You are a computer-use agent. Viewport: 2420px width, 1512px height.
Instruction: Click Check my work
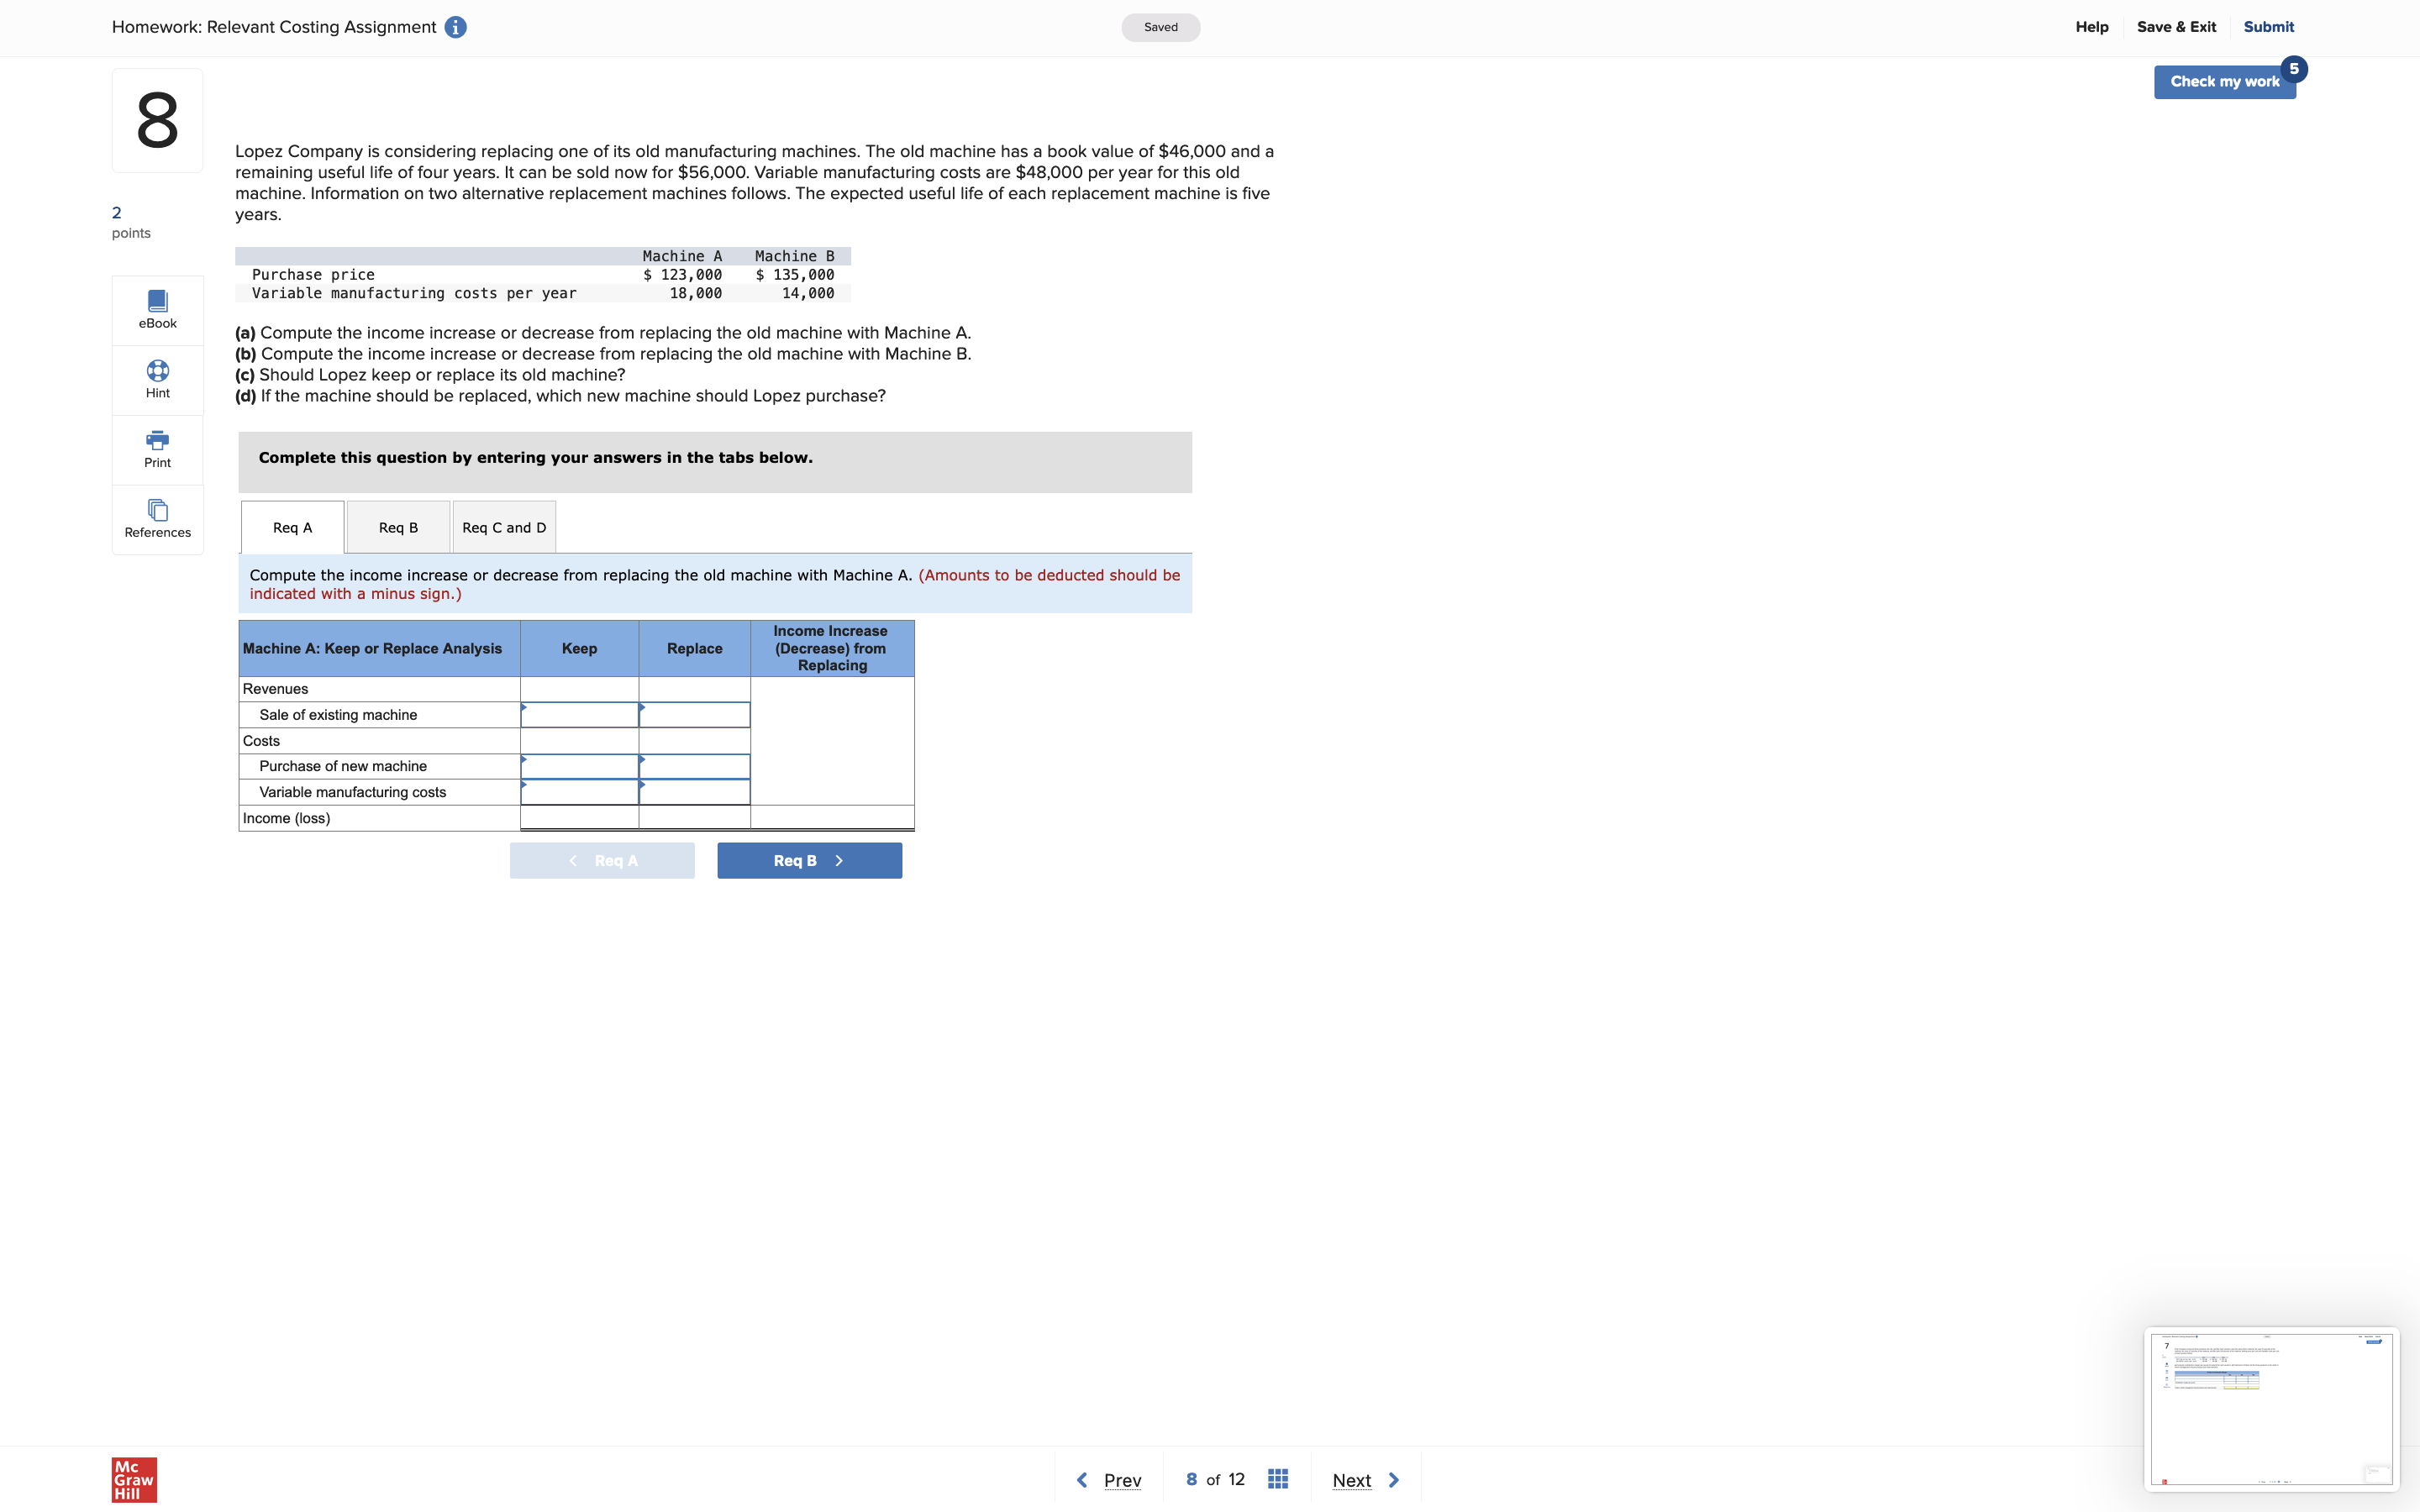2225,81
